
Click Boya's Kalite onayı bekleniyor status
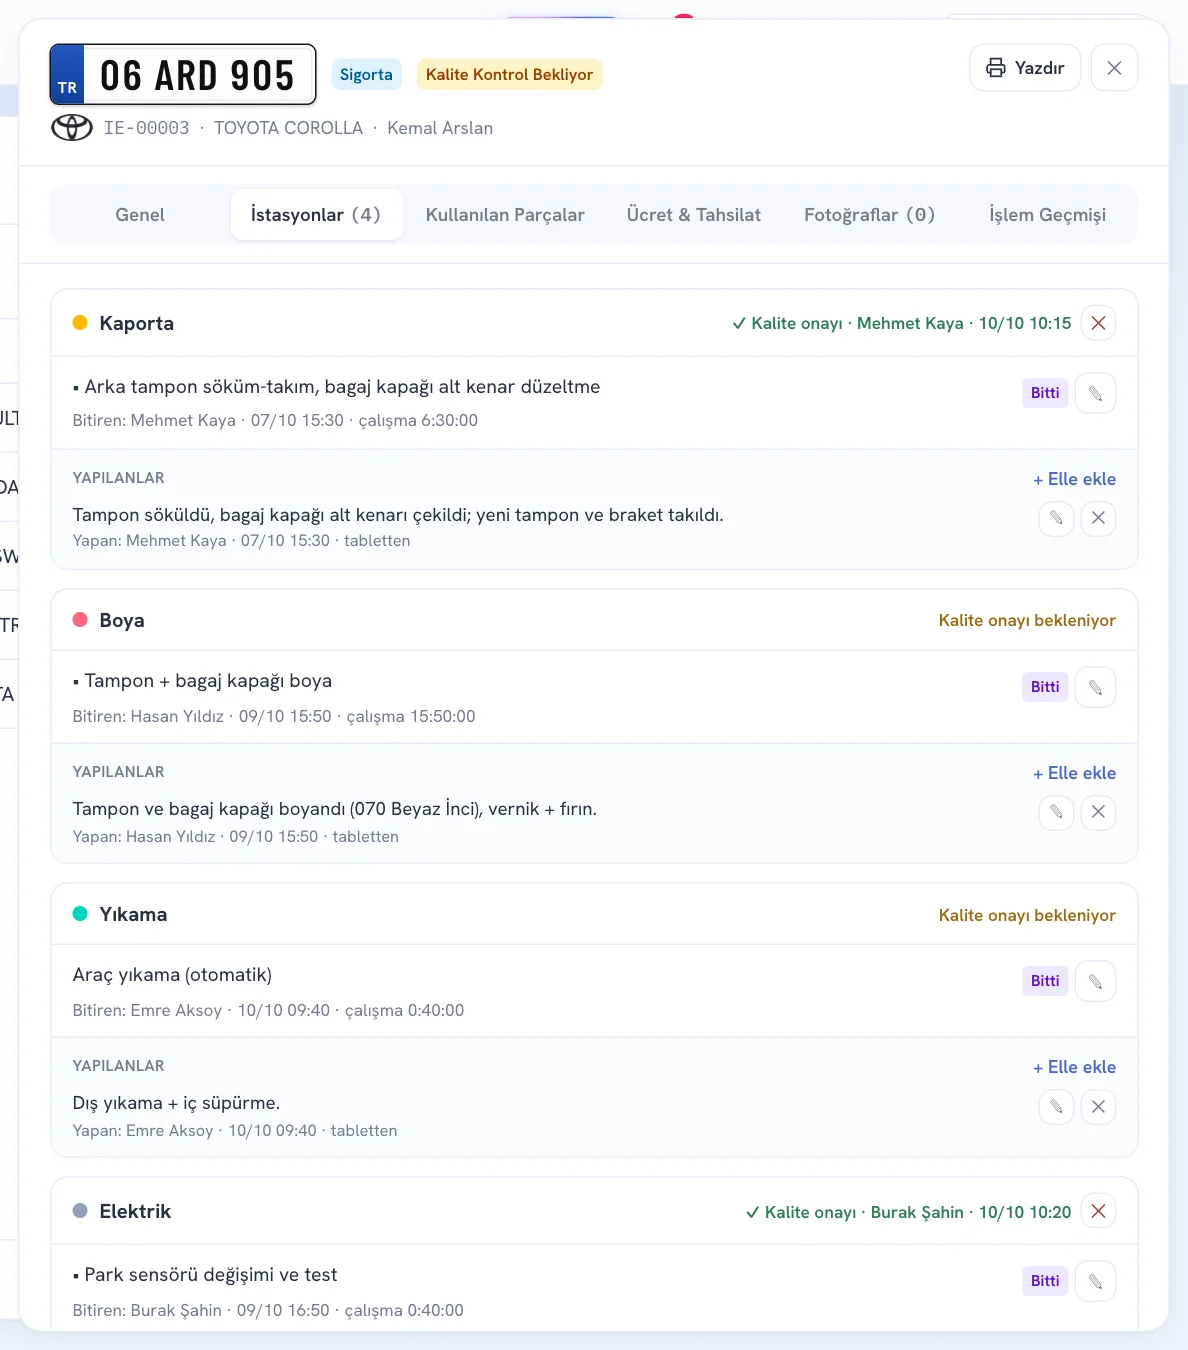coord(1027,621)
